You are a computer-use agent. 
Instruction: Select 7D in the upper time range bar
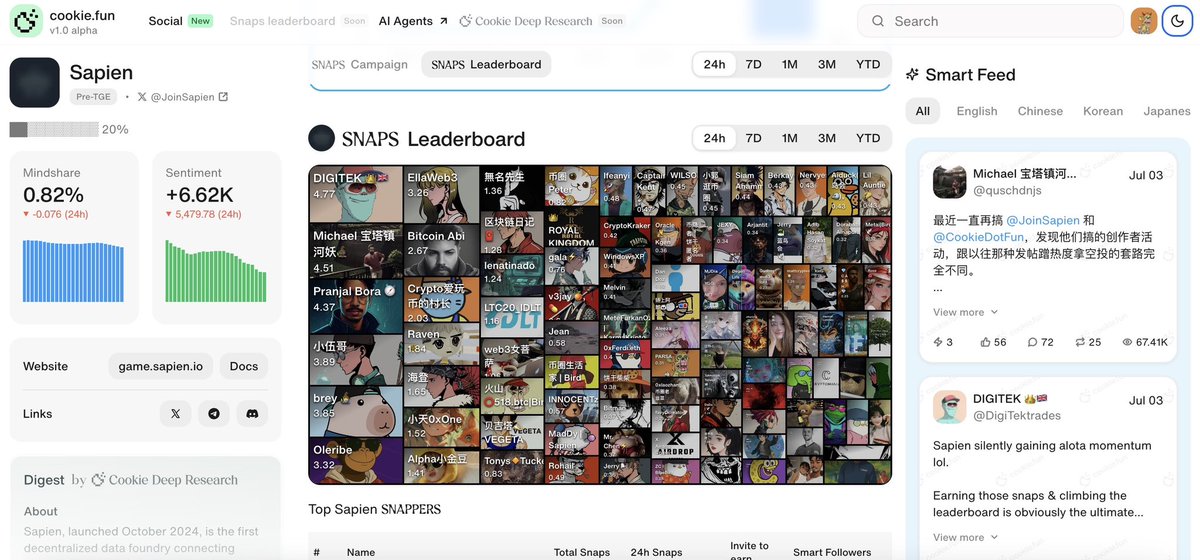coord(753,64)
